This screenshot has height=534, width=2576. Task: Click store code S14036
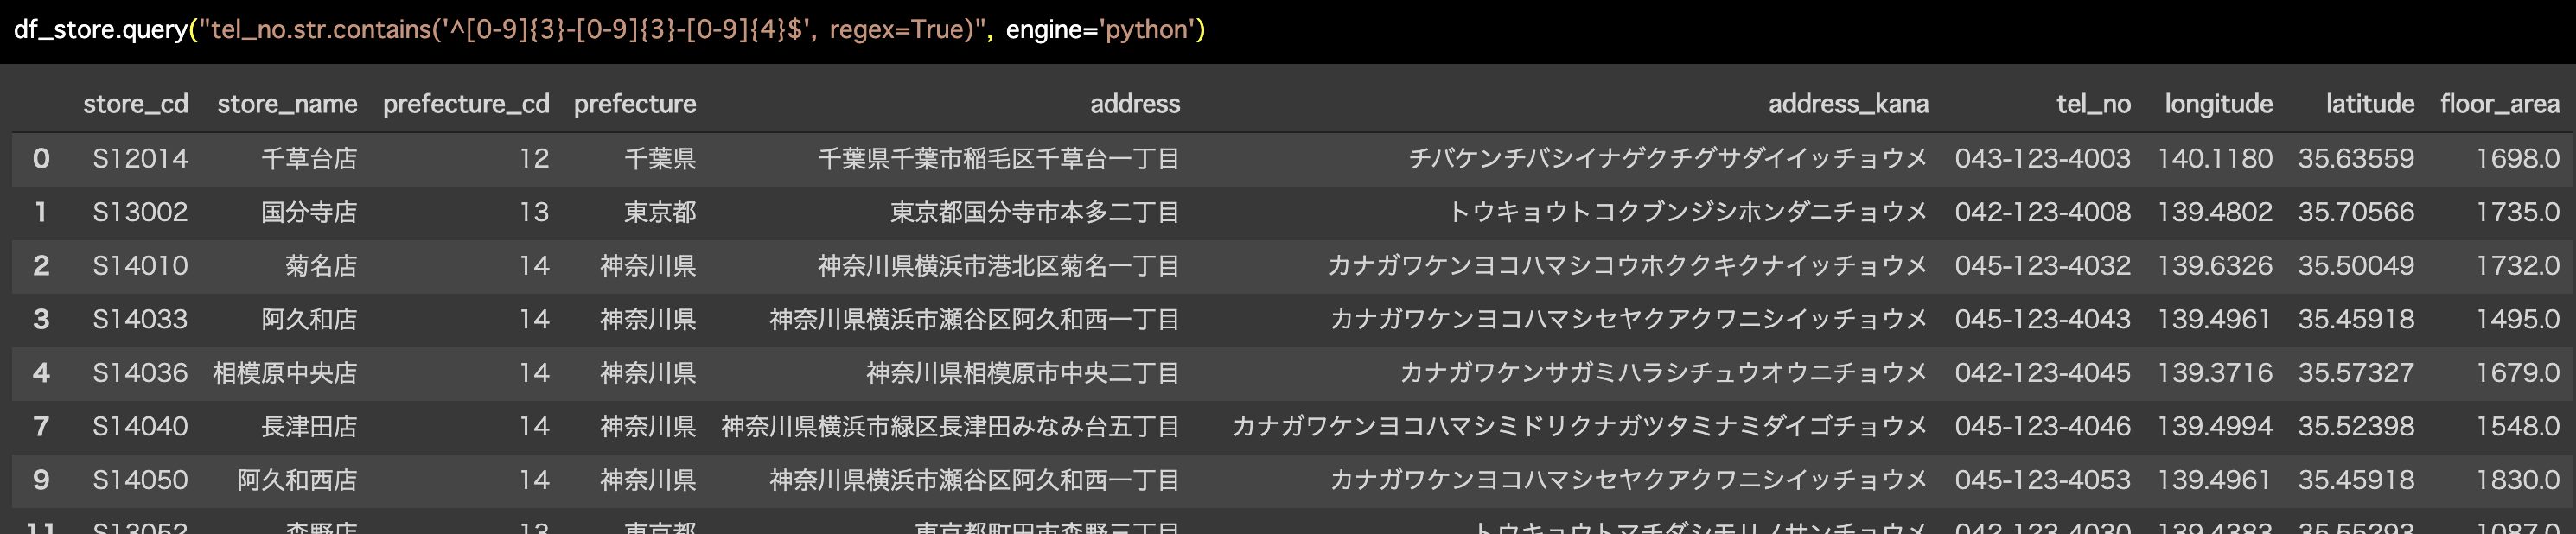pos(140,373)
